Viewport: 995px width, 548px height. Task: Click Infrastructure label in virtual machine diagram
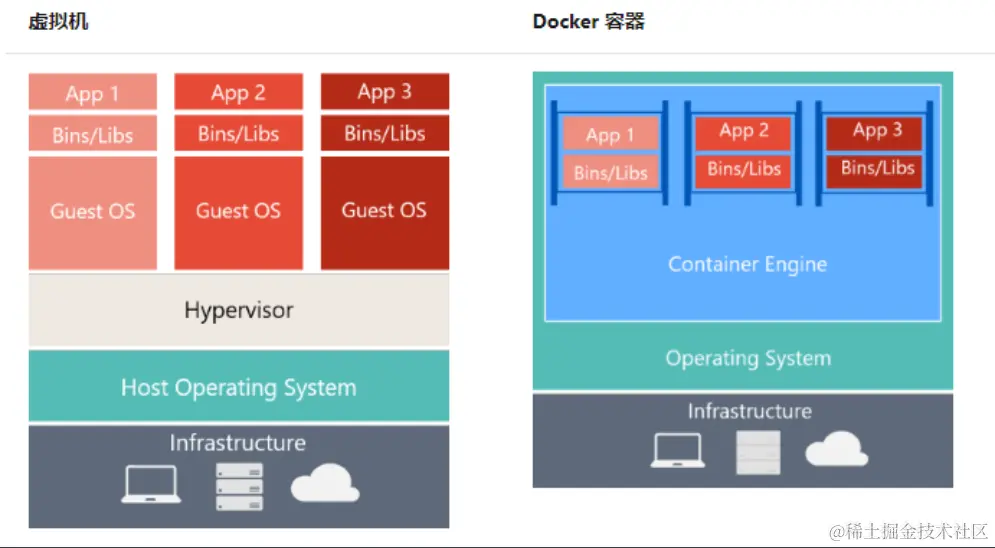click(x=238, y=442)
